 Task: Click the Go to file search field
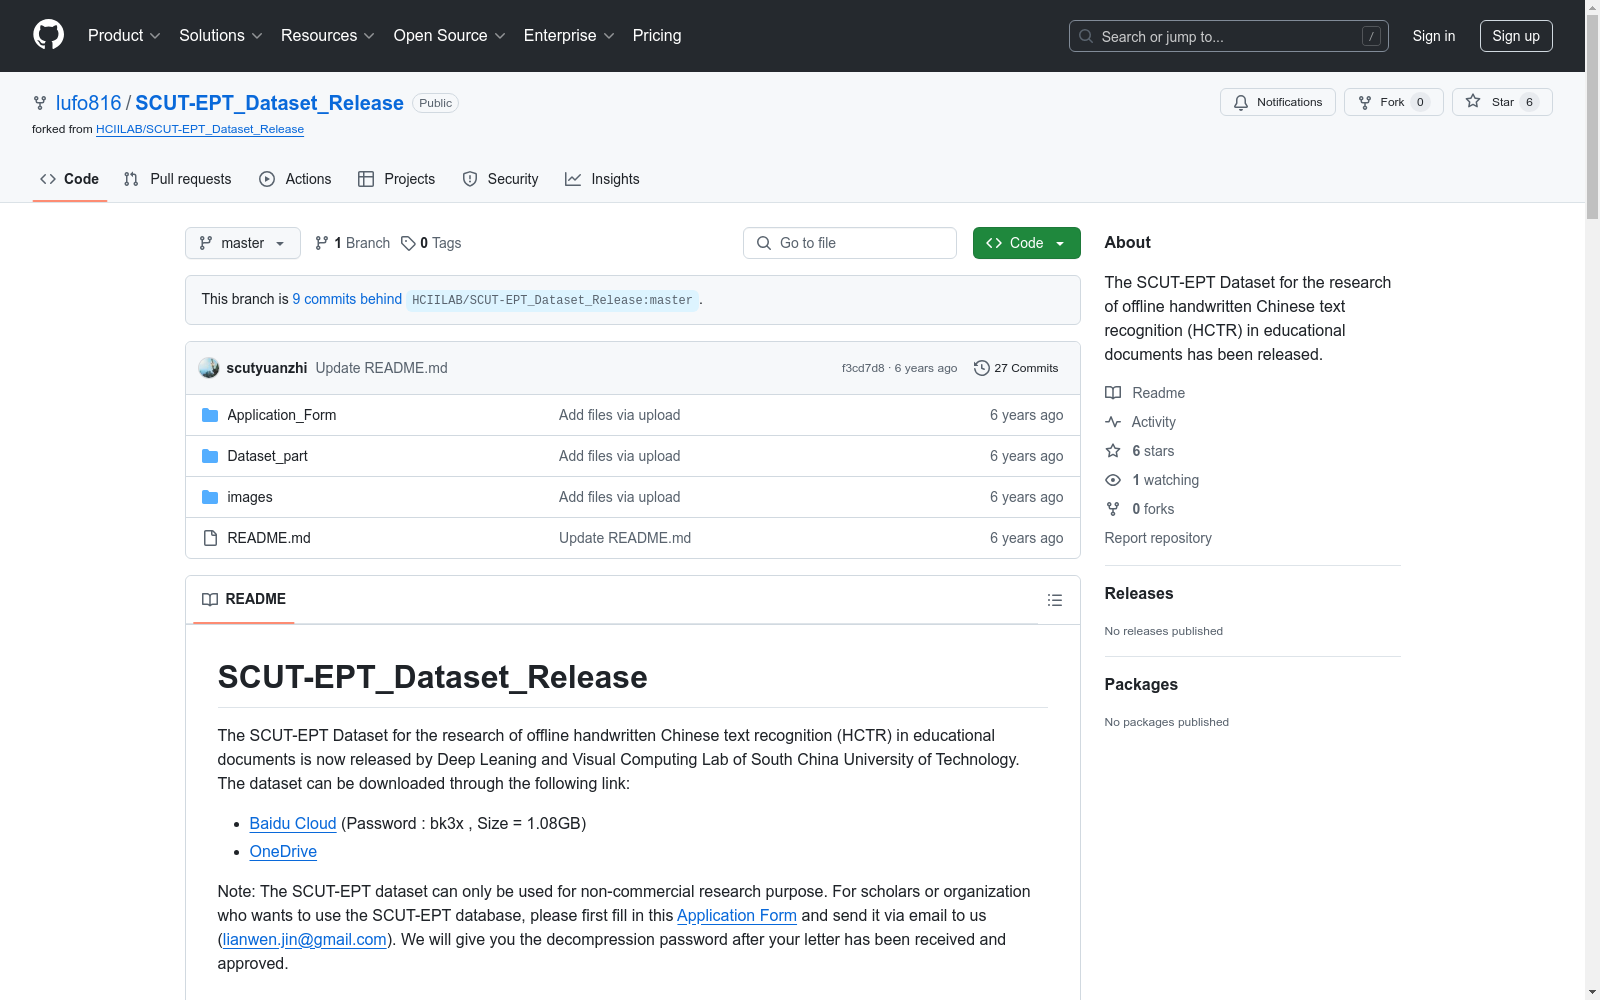coord(850,243)
